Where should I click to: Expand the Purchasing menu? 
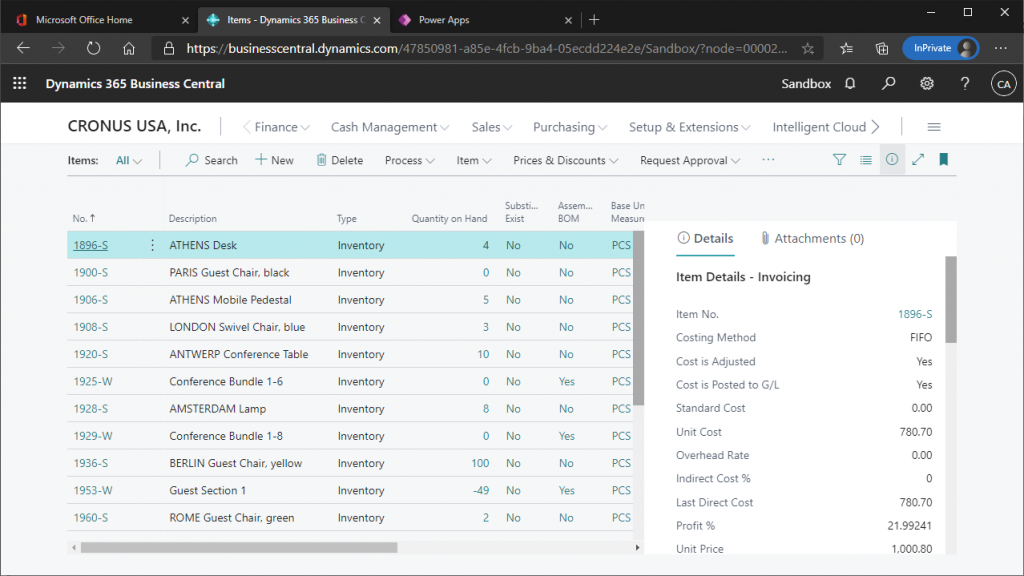(570, 127)
